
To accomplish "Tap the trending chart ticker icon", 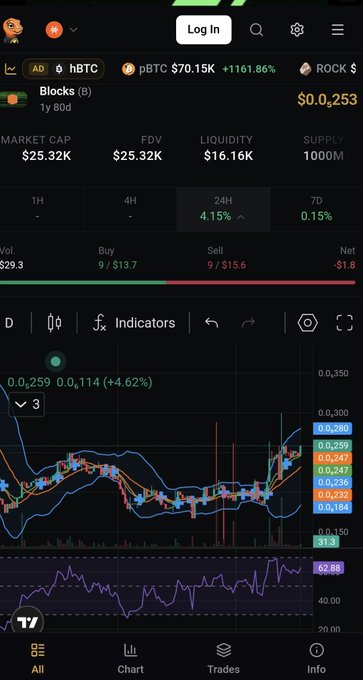I will 10,69.
